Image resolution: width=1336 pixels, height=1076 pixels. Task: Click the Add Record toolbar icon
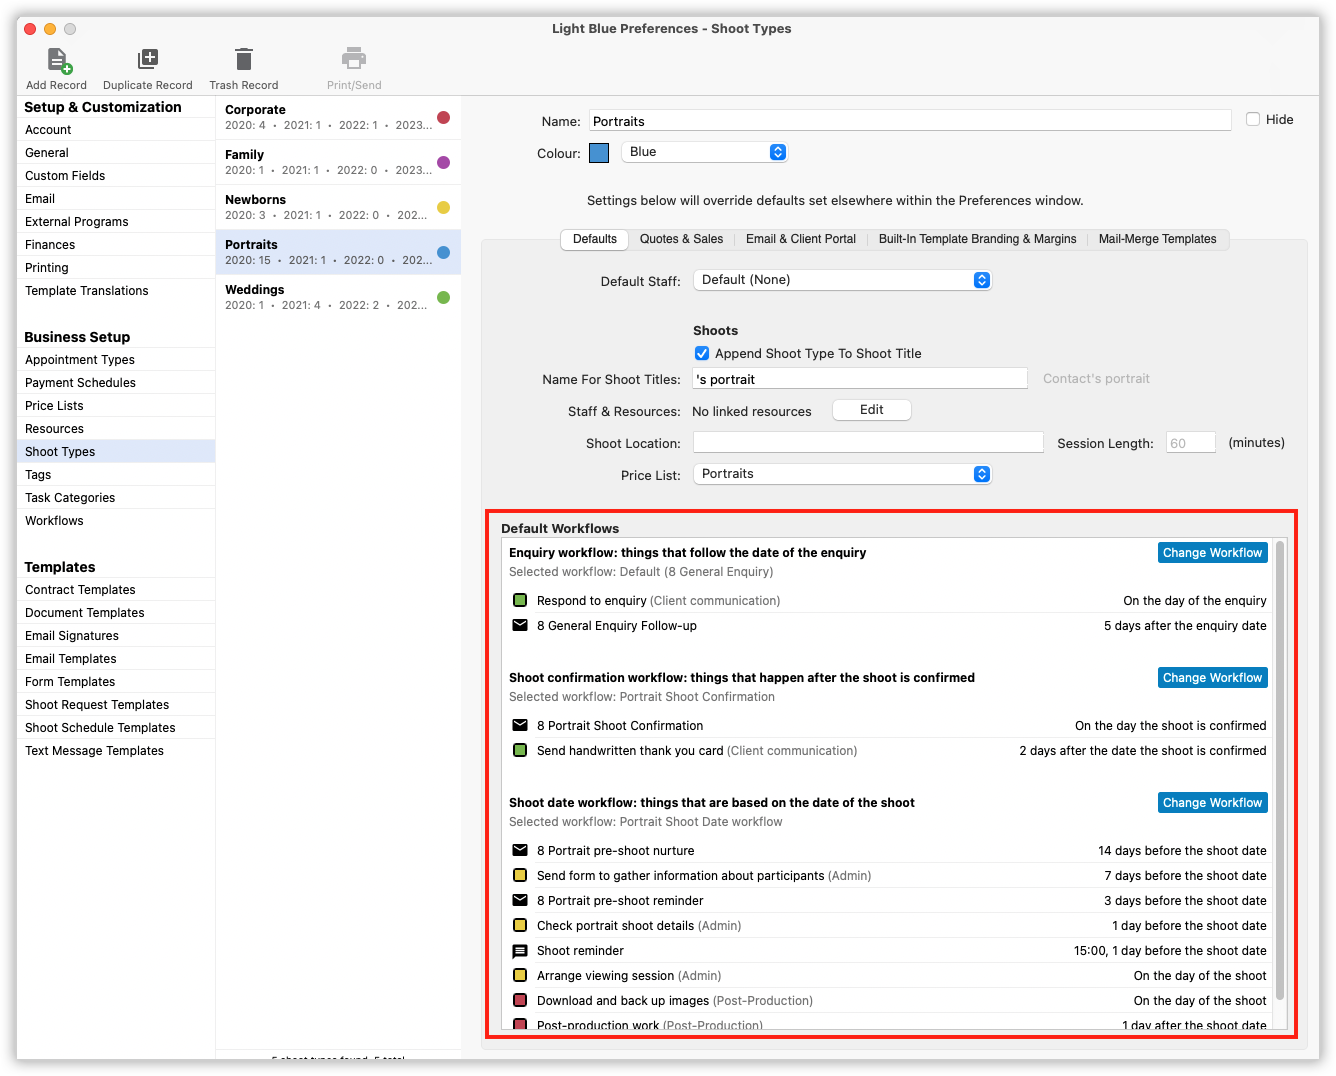point(56,62)
